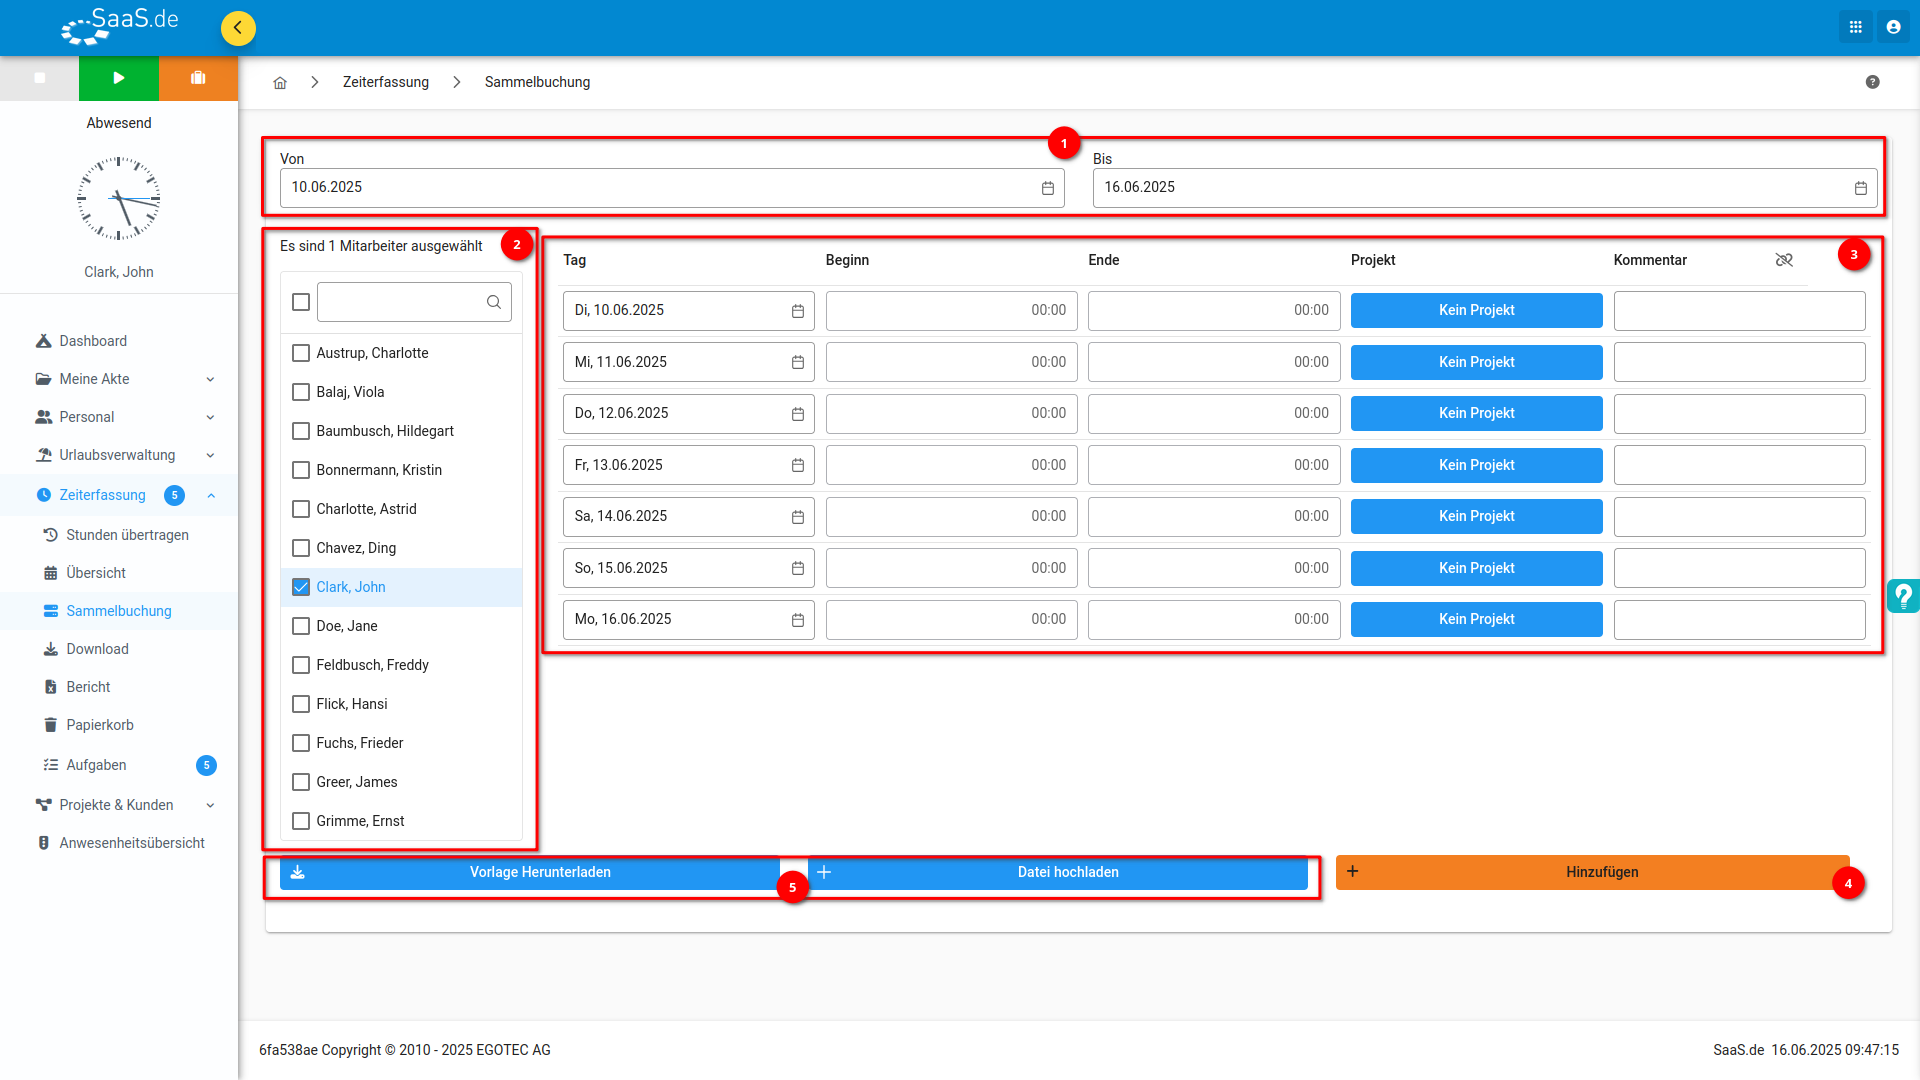Collapse sidebar with yellow arrow button
This screenshot has height=1080, width=1920.
(x=238, y=28)
